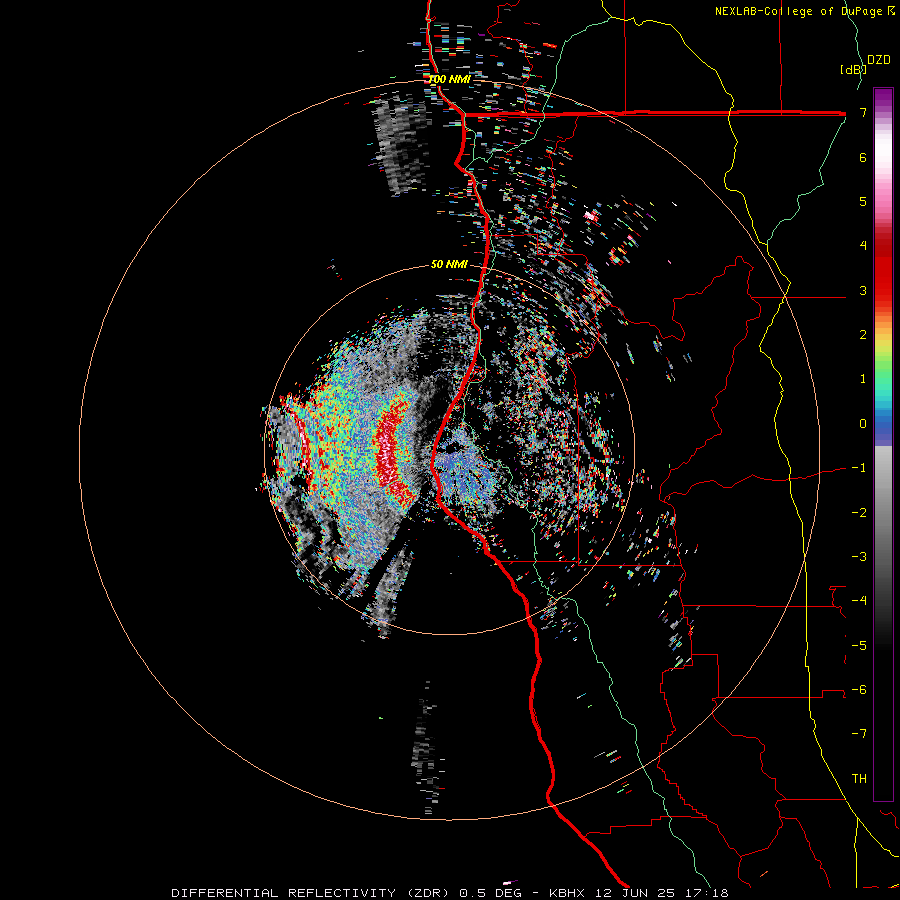Viewport: 900px width, 900px height.
Task: Click the 5 value on the color scale
Action: coord(863,201)
